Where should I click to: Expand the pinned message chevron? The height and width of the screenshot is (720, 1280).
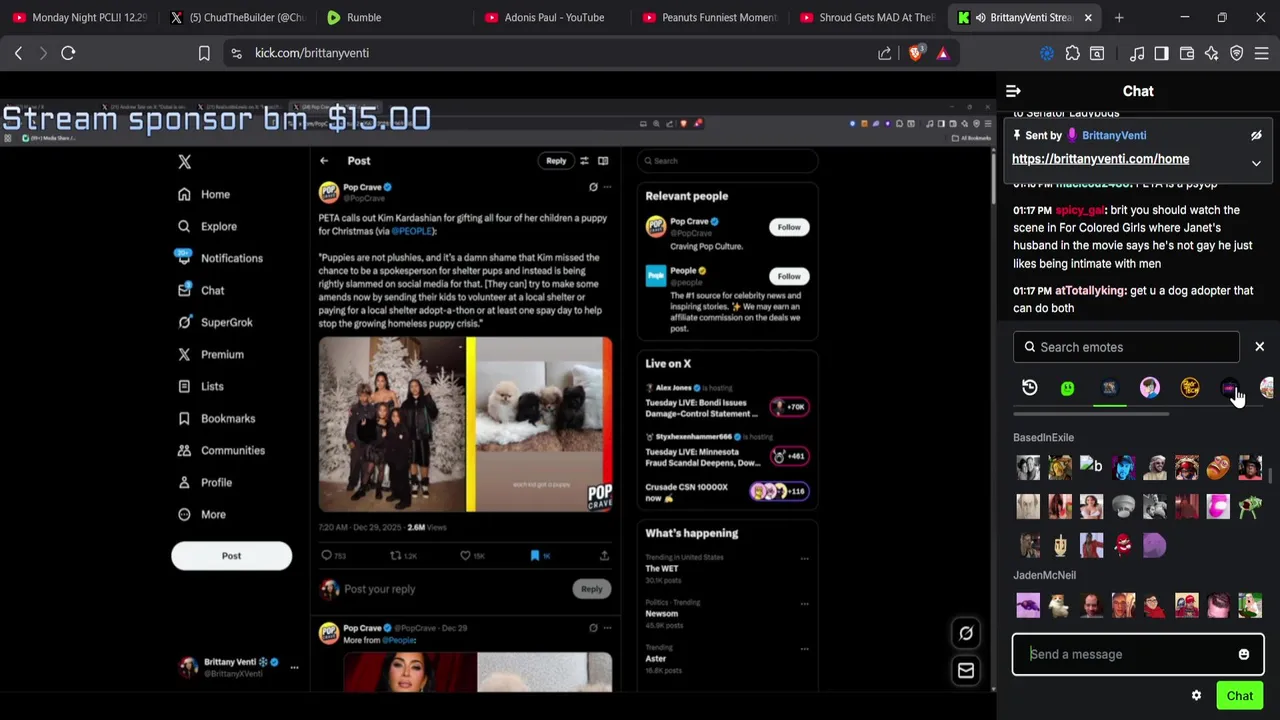(x=1256, y=163)
